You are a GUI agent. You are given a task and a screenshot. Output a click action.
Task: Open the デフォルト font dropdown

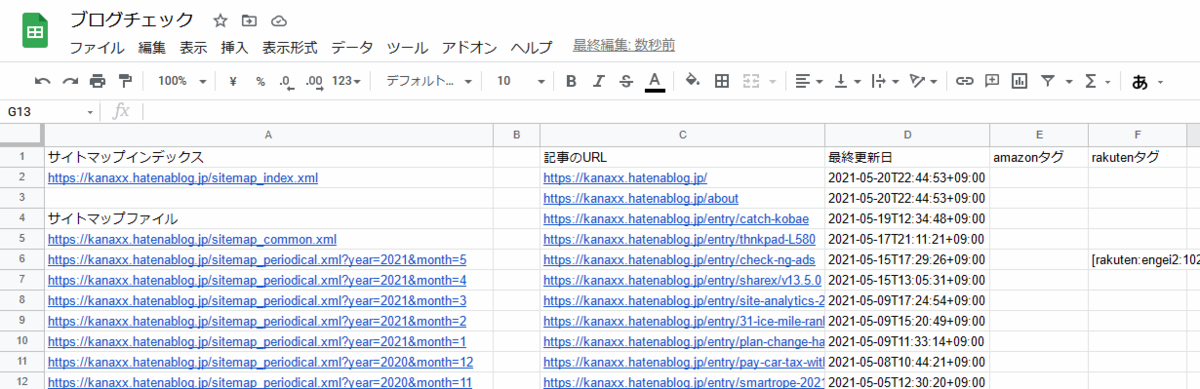[x=429, y=81]
